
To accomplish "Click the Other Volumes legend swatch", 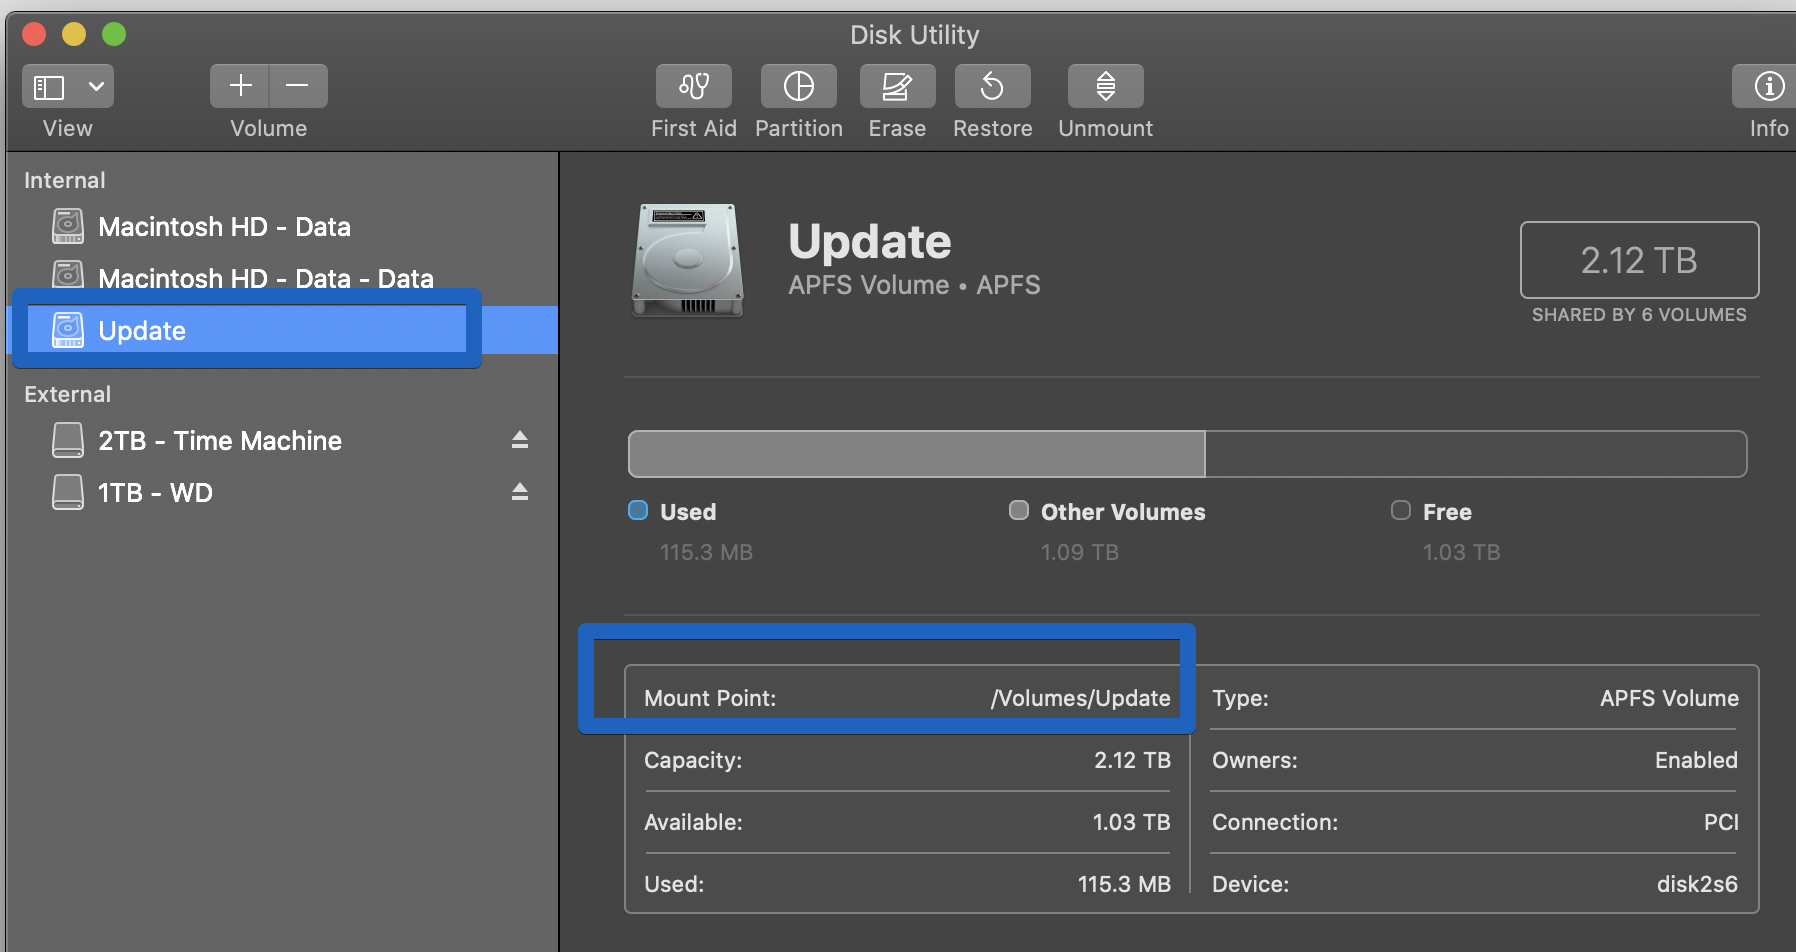I will tap(1019, 511).
